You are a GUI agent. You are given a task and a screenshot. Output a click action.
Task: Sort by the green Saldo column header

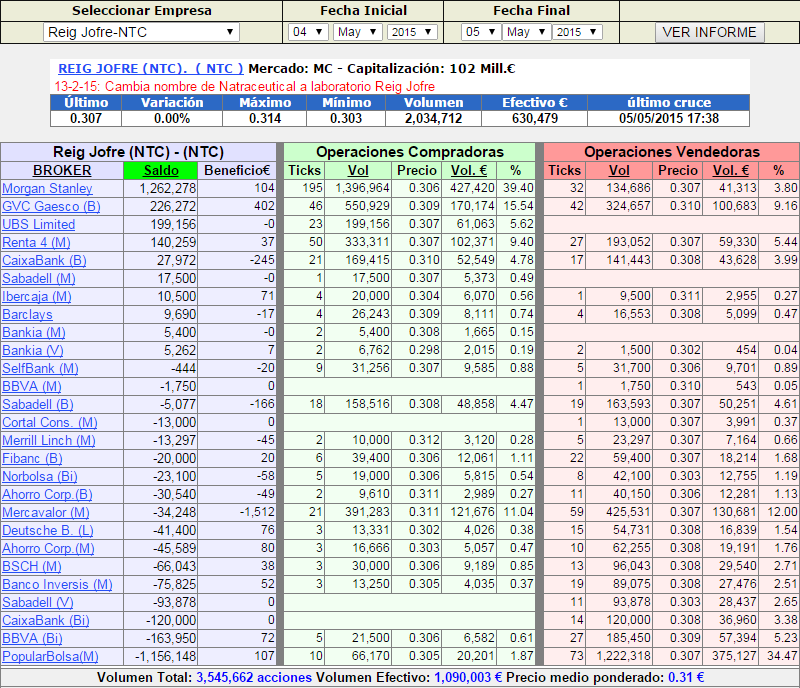[161, 170]
